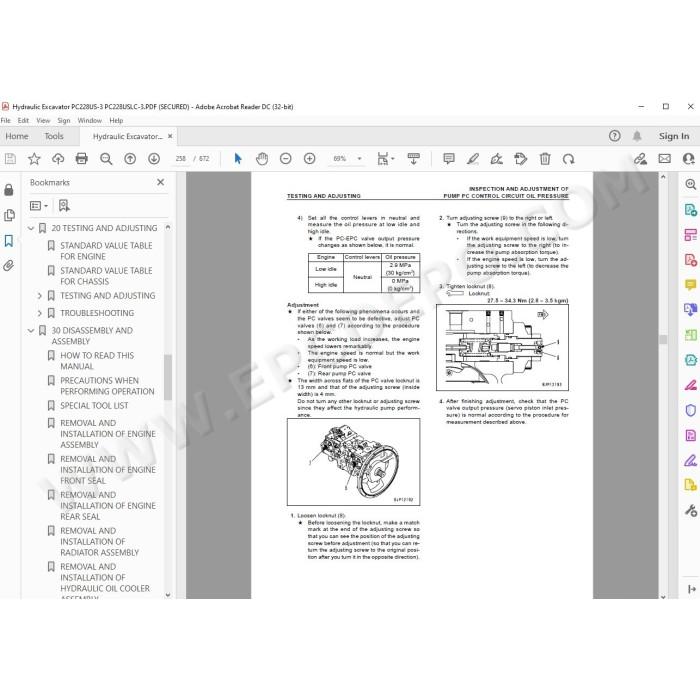
Task: Add a sticky note comment
Action: [449, 158]
